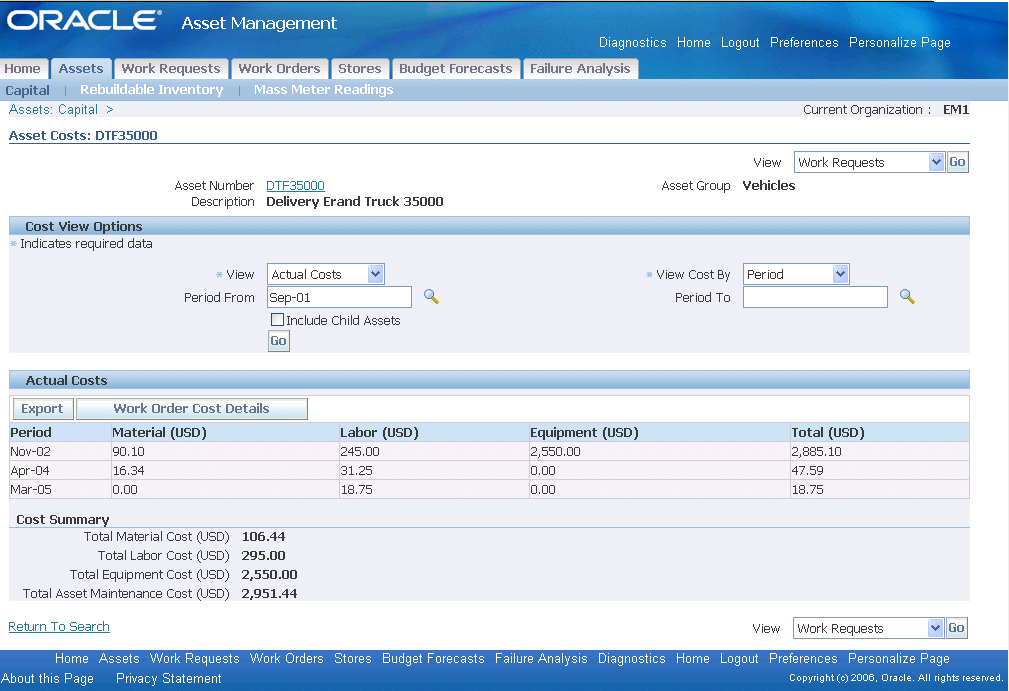Open the Work Orders tab
This screenshot has width=1009, height=691.
pos(279,68)
